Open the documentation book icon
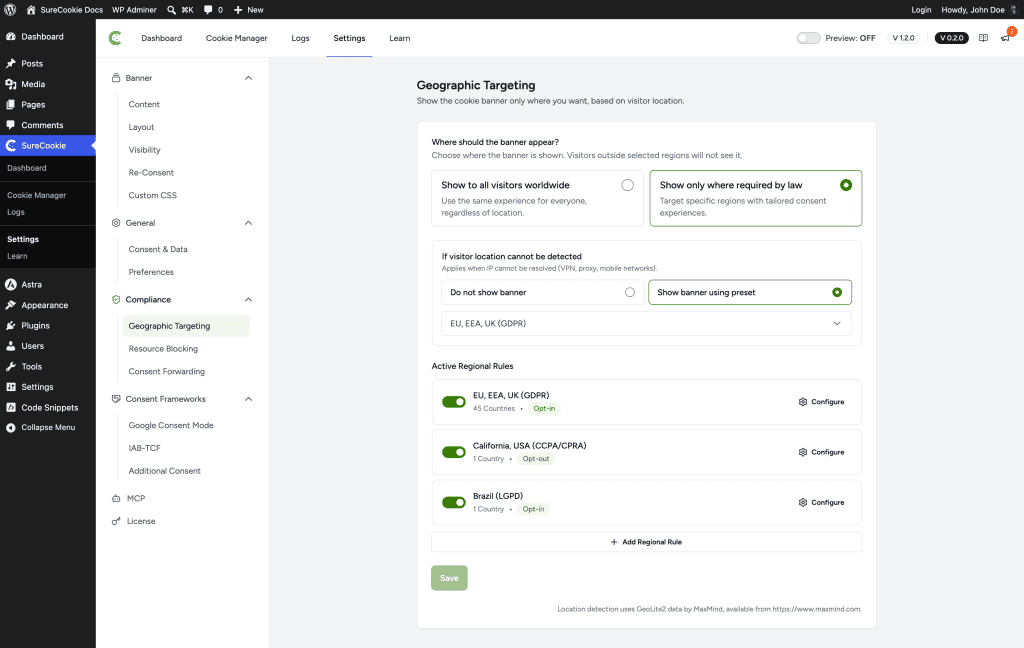Viewport: 1024px width, 648px height. point(983,38)
